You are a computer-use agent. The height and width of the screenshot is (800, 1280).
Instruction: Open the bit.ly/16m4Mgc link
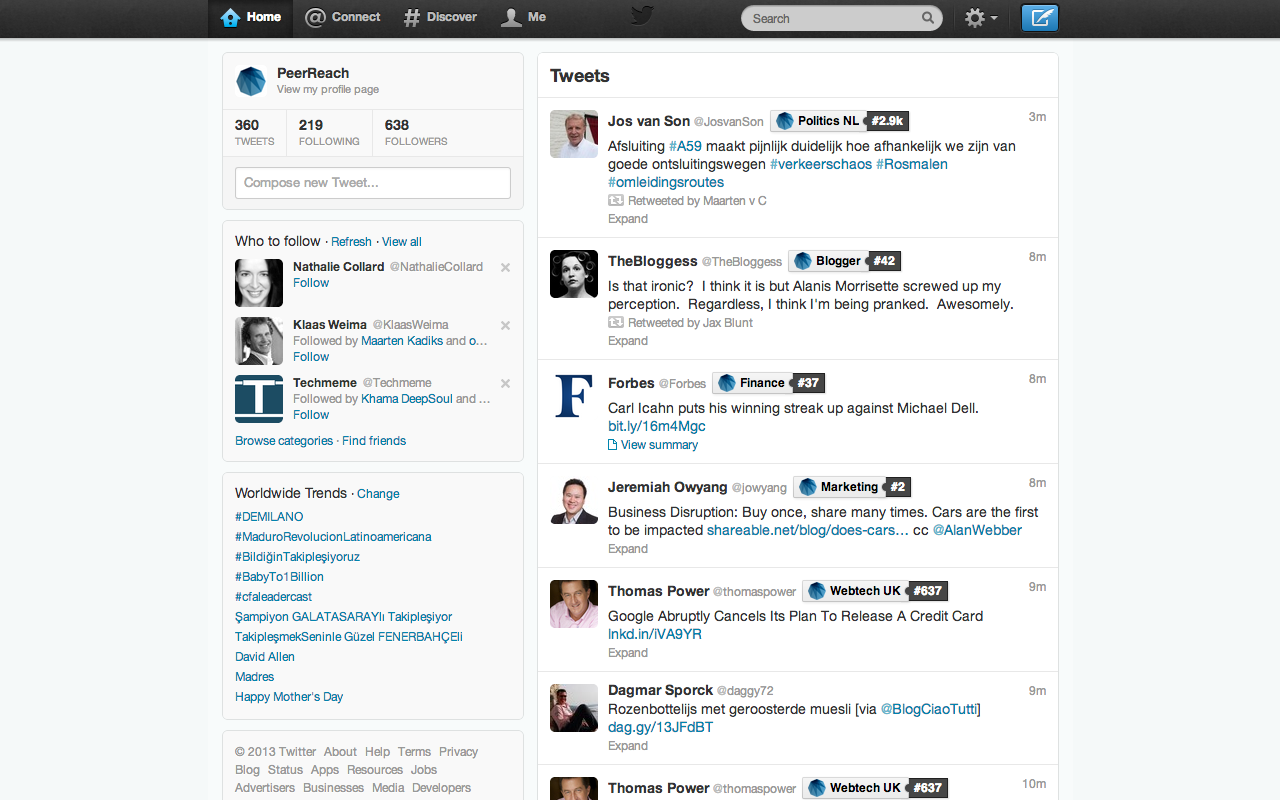click(x=657, y=426)
